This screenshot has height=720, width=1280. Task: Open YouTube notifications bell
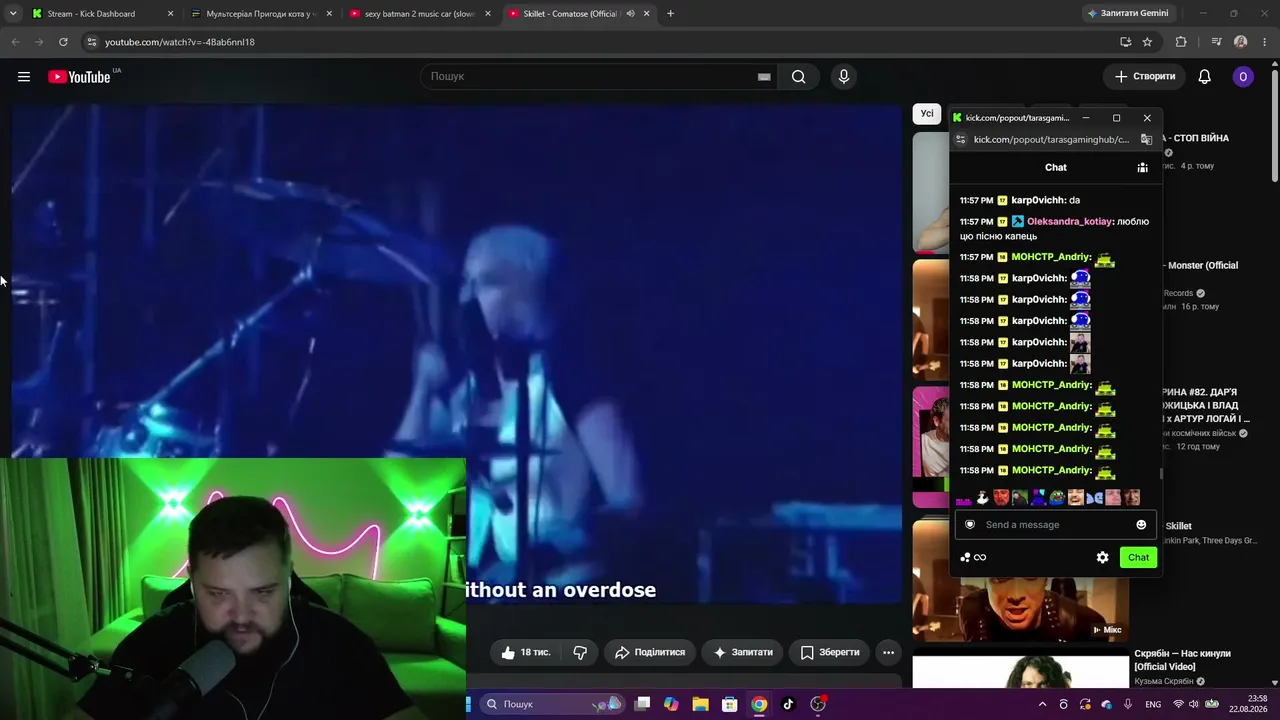point(1205,77)
